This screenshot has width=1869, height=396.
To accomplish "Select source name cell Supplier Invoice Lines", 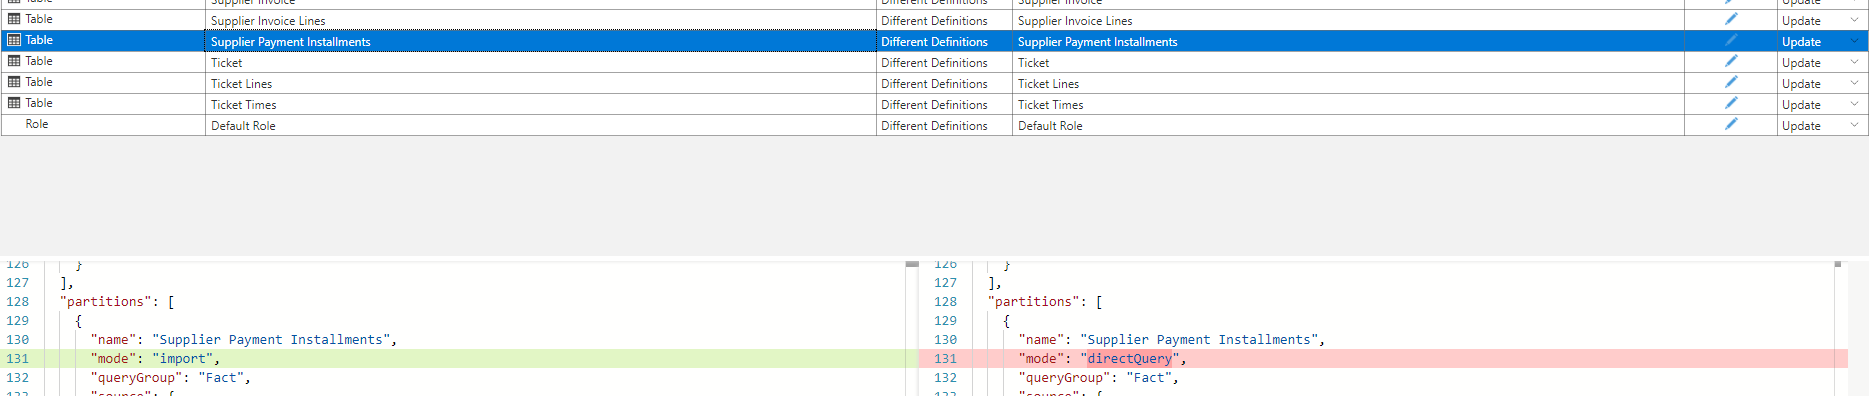I will pyautogui.click(x=540, y=20).
